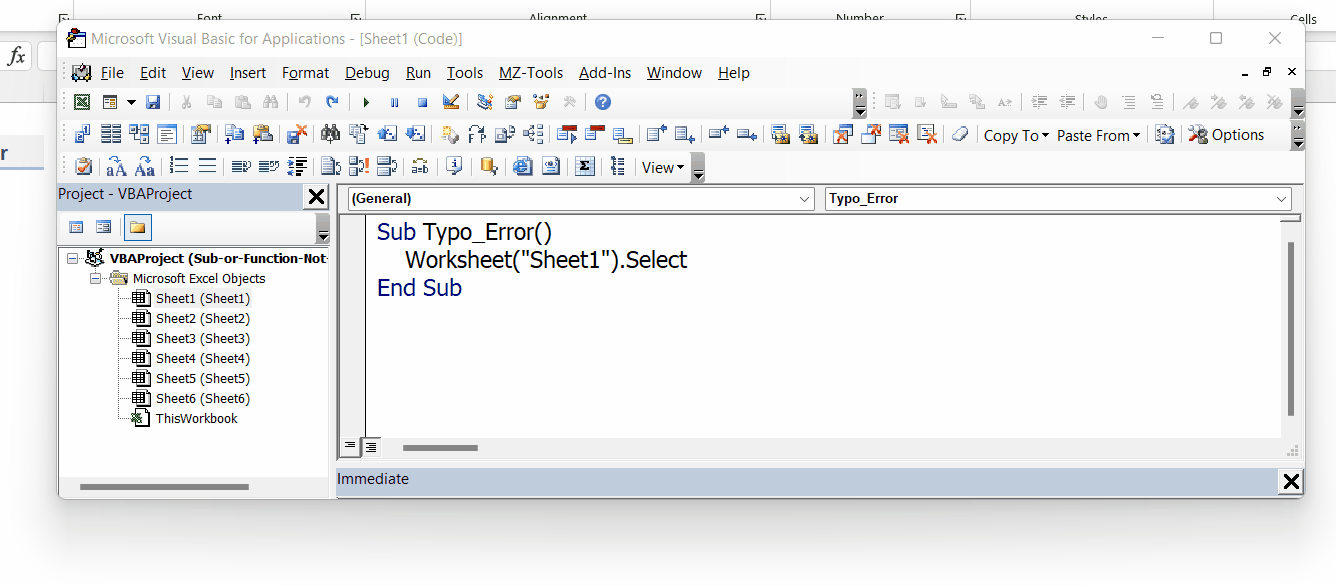The height and width of the screenshot is (586, 1336).
Task: Switch Project Explorer to View Code mode
Action: pos(76,227)
